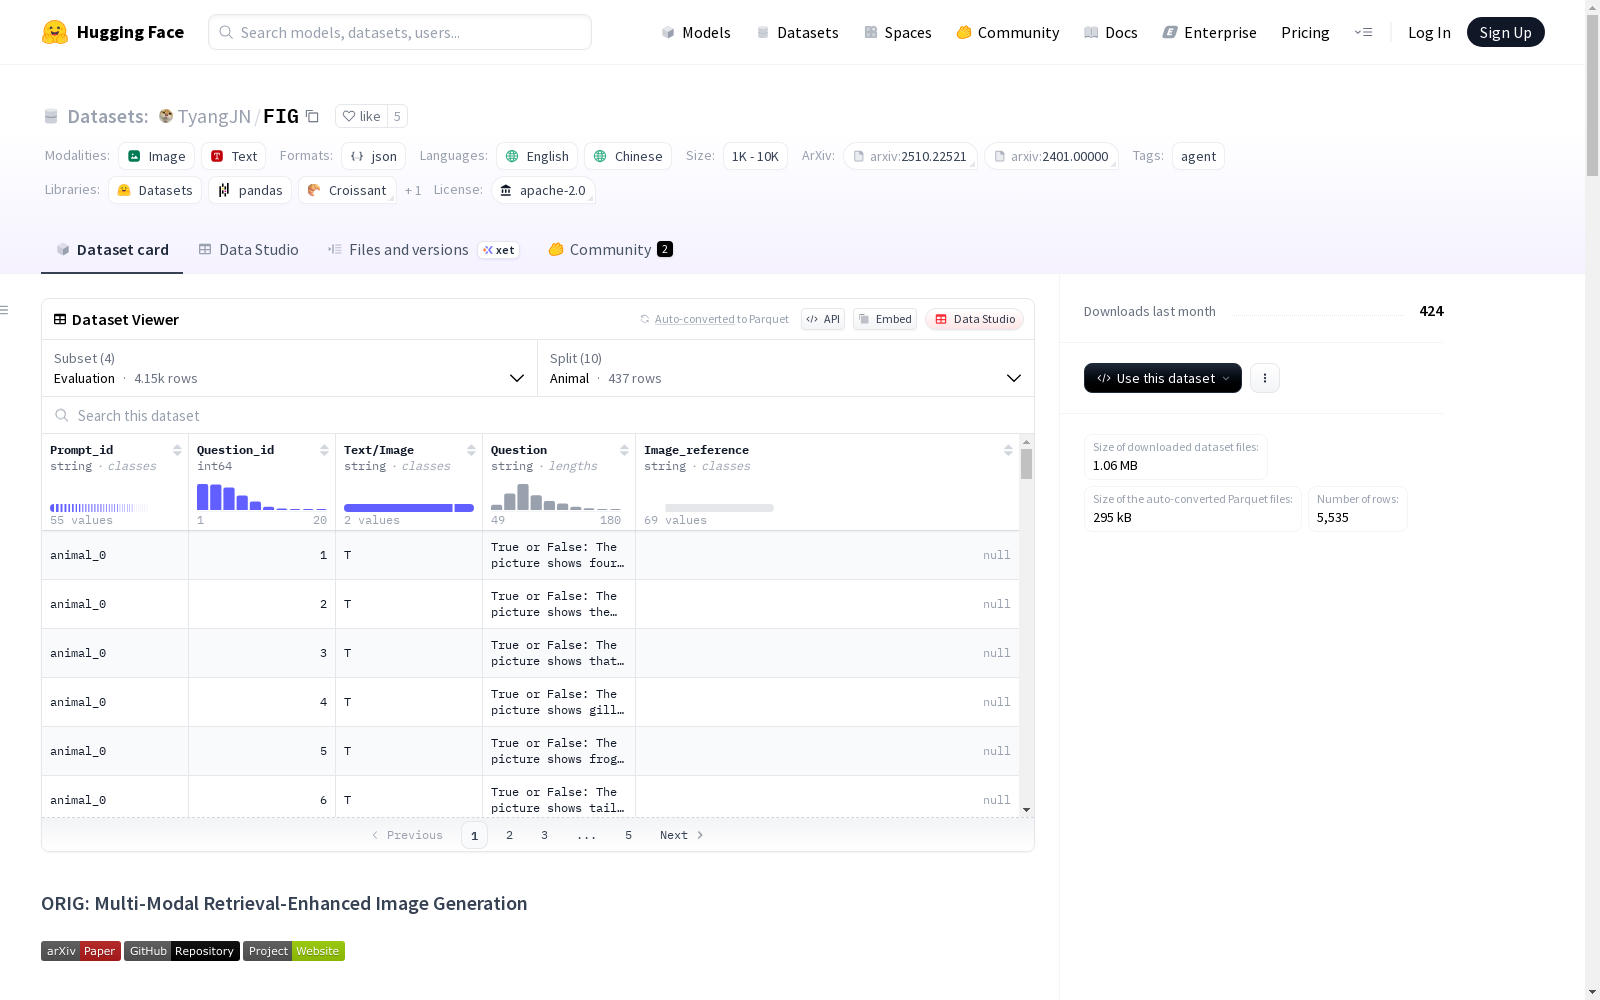Viewport: 1600px width, 1000px height.
Task: Like the FIG dataset
Action: tap(361, 116)
